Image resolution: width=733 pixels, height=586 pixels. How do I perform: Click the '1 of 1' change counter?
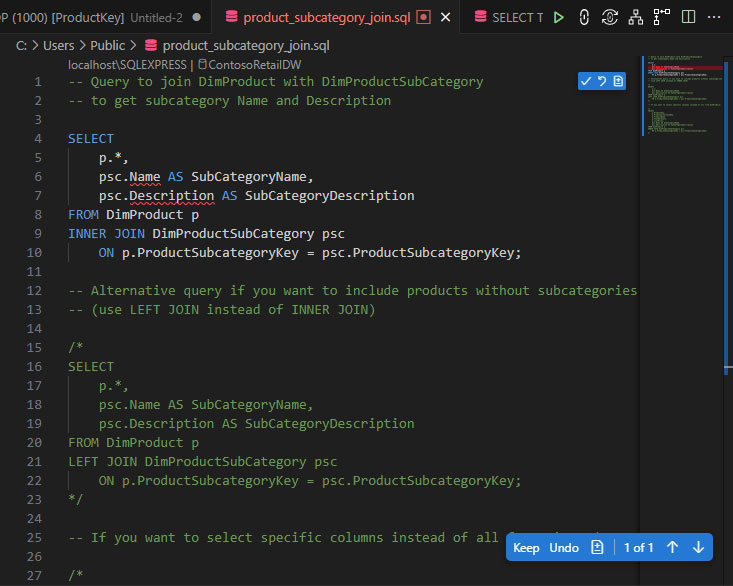pos(638,548)
